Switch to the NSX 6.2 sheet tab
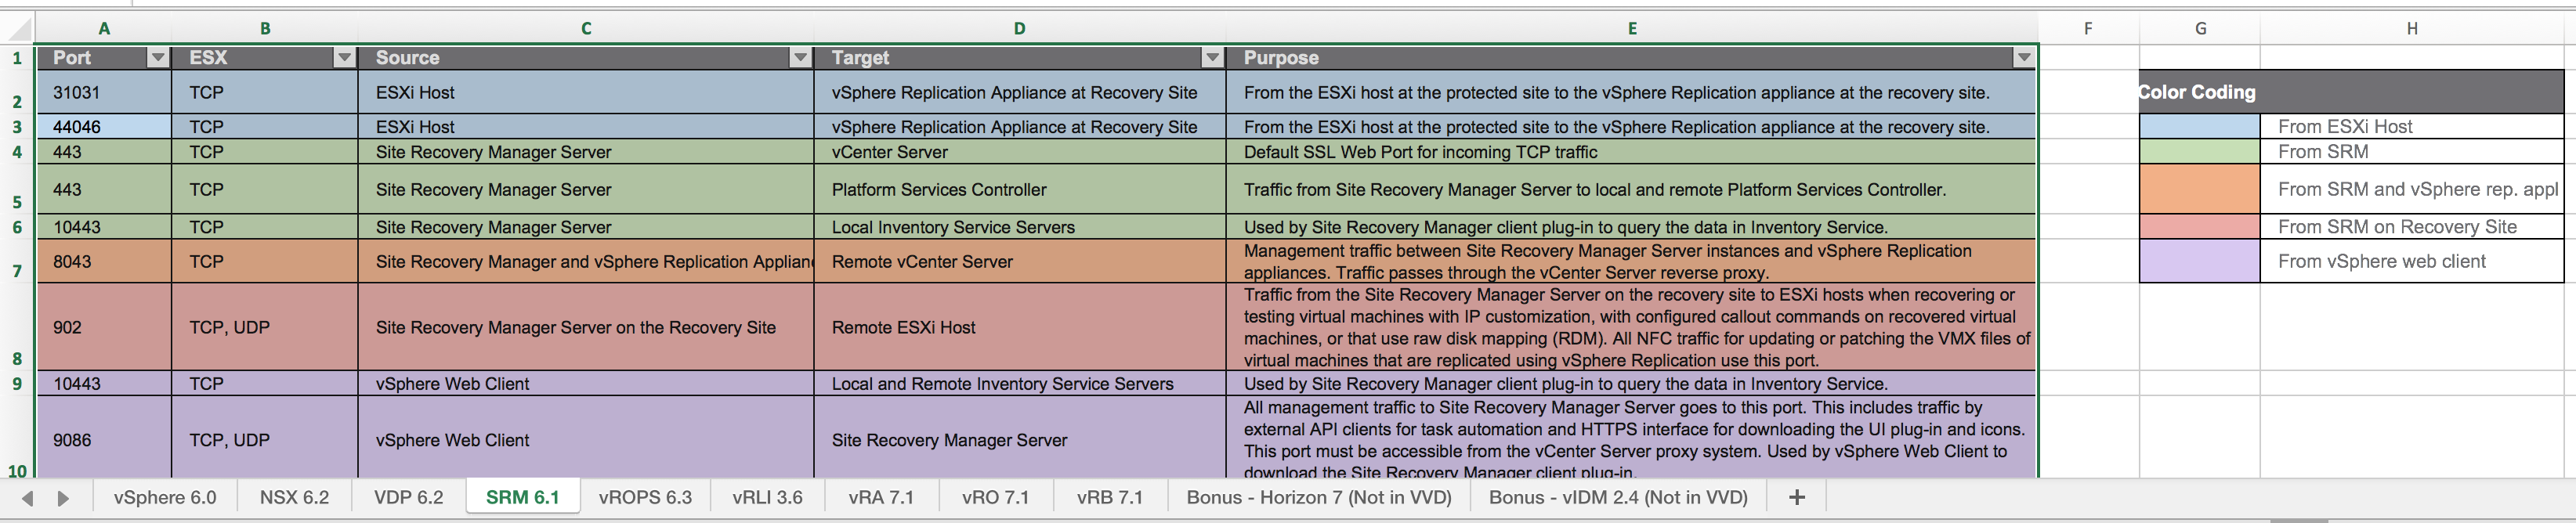Viewport: 2576px width, 523px height. [294, 497]
